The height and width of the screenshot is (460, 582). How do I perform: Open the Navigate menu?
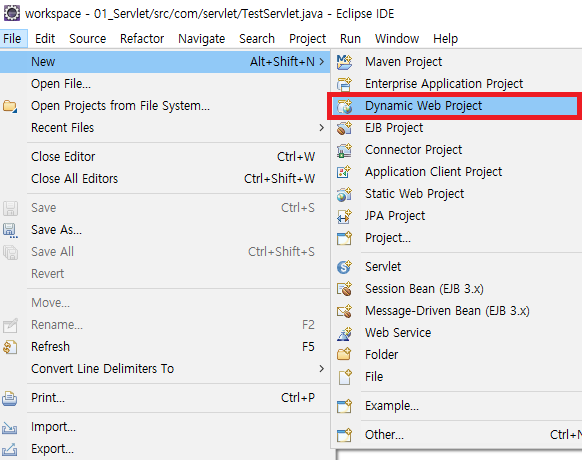[x=202, y=39]
